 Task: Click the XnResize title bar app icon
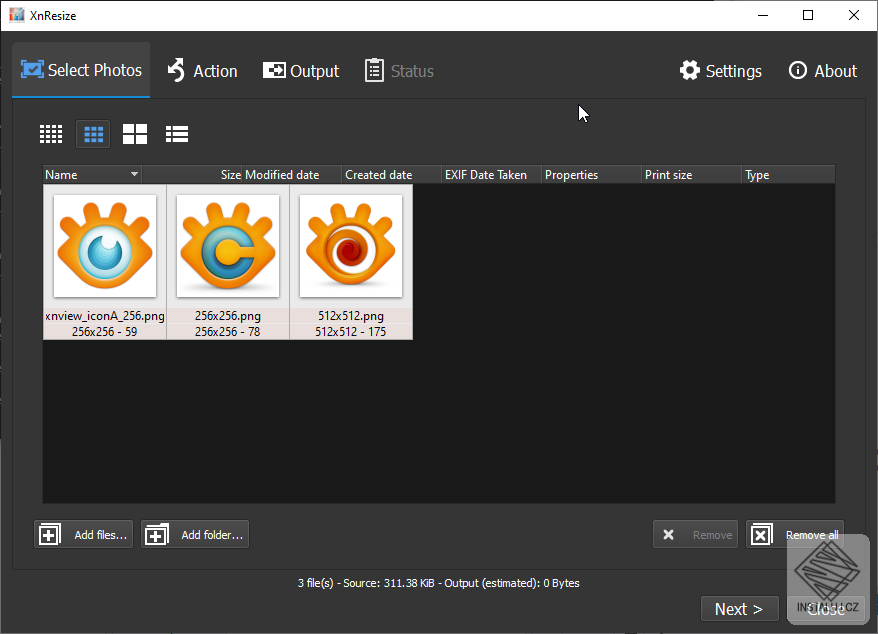point(17,15)
